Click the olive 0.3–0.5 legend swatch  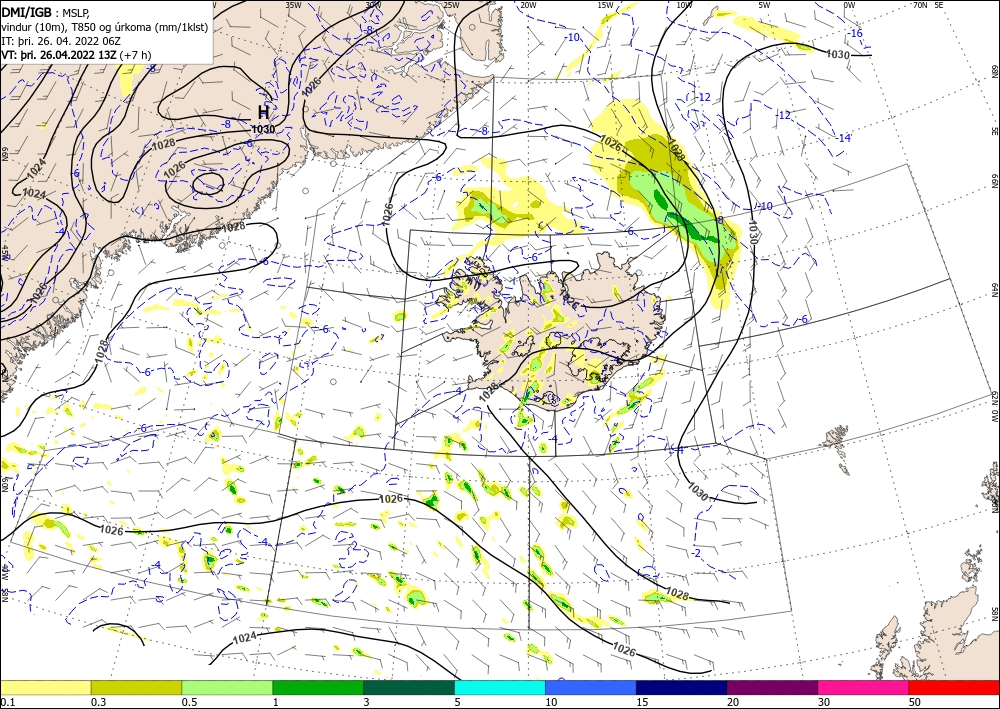(136, 687)
